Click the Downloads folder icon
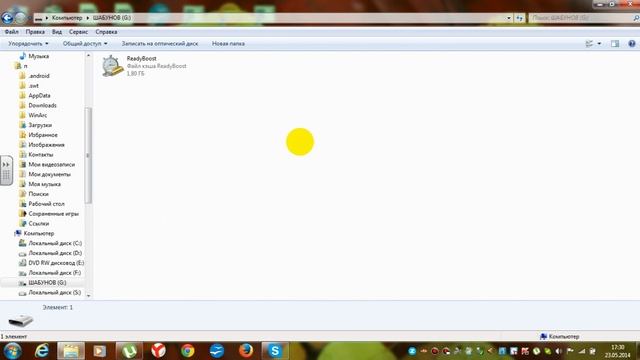This screenshot has height=360, width=640. [x=23, y=105]
